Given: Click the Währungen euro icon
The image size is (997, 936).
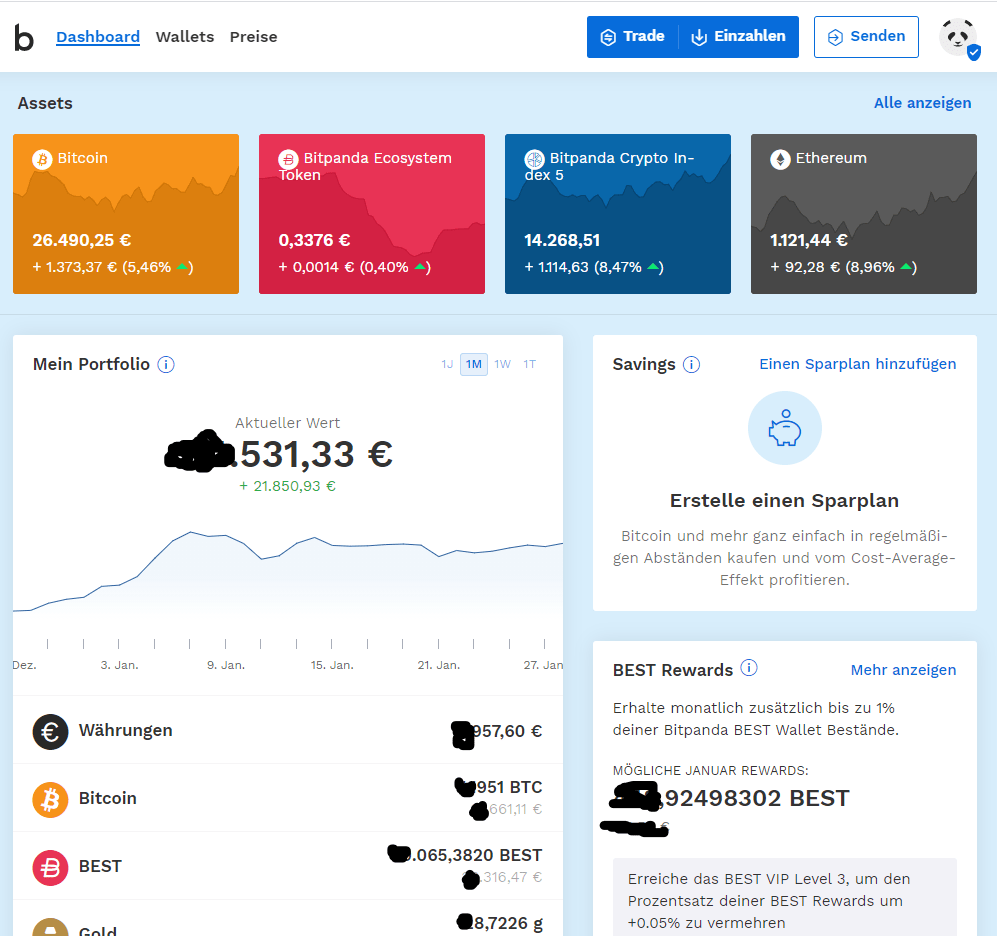Looking at the screenshot, I should tap(50, 732).
